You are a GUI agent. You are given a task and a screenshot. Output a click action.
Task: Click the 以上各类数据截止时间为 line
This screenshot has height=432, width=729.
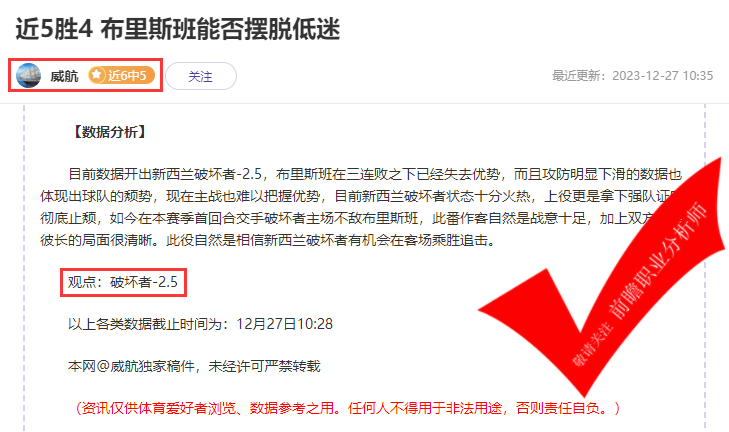[200, 324]
